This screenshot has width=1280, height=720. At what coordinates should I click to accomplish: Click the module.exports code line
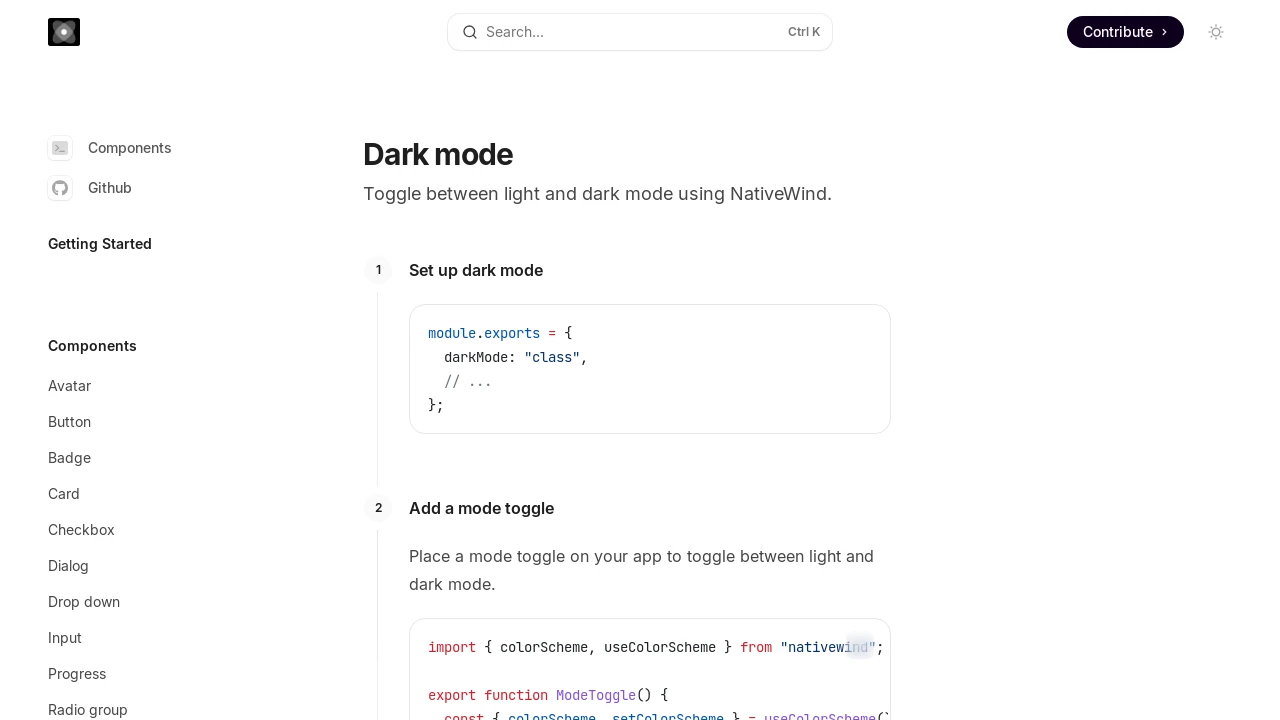[500, 333]
